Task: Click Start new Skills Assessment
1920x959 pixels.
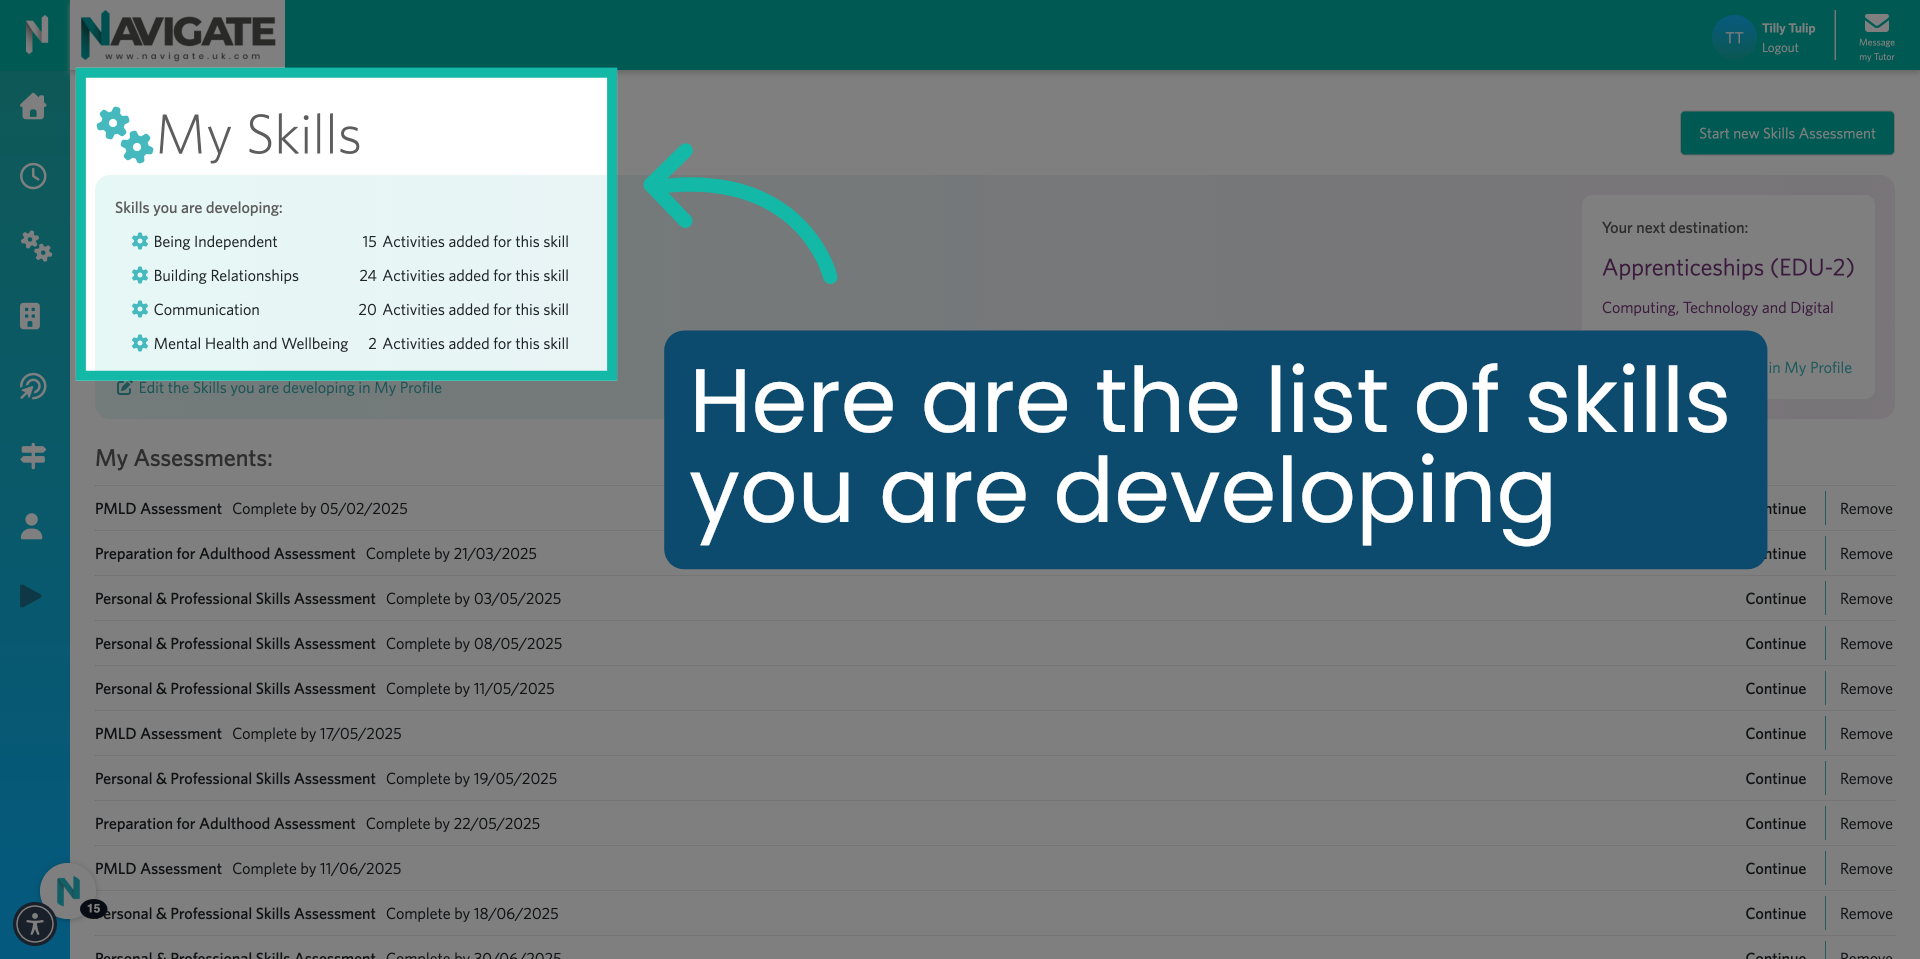Action: click(x=1786, y=132)
